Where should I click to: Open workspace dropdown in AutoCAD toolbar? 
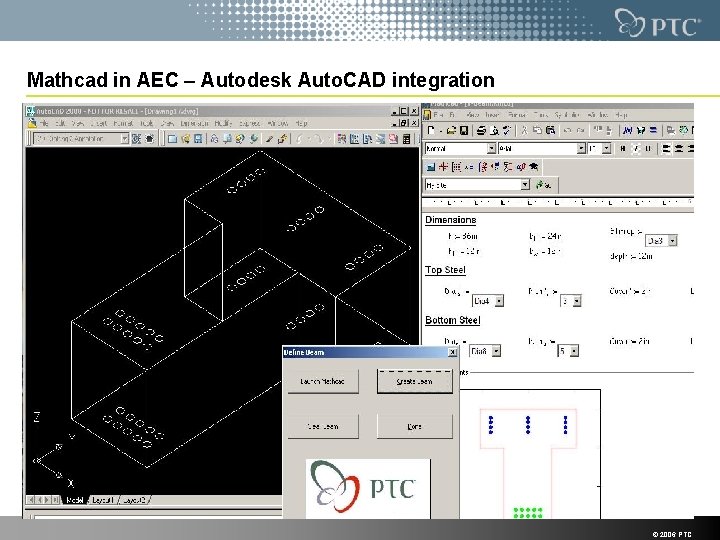pyautogui.click(x=124, y=139)
